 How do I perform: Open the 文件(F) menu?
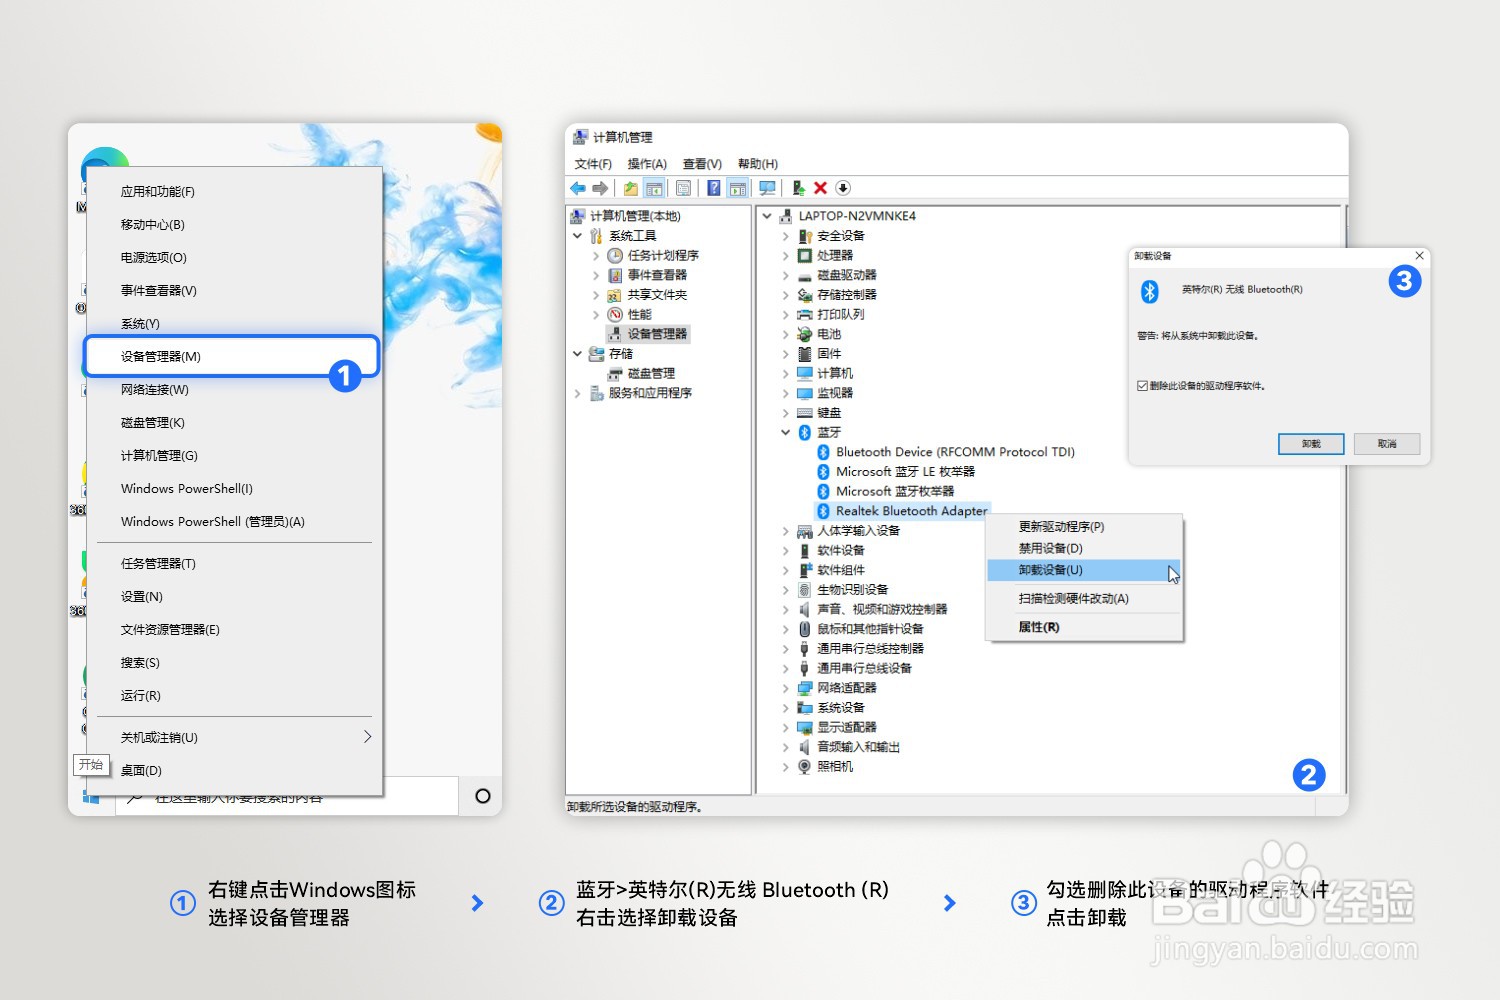pyautogui.click(x=593, y=164)
